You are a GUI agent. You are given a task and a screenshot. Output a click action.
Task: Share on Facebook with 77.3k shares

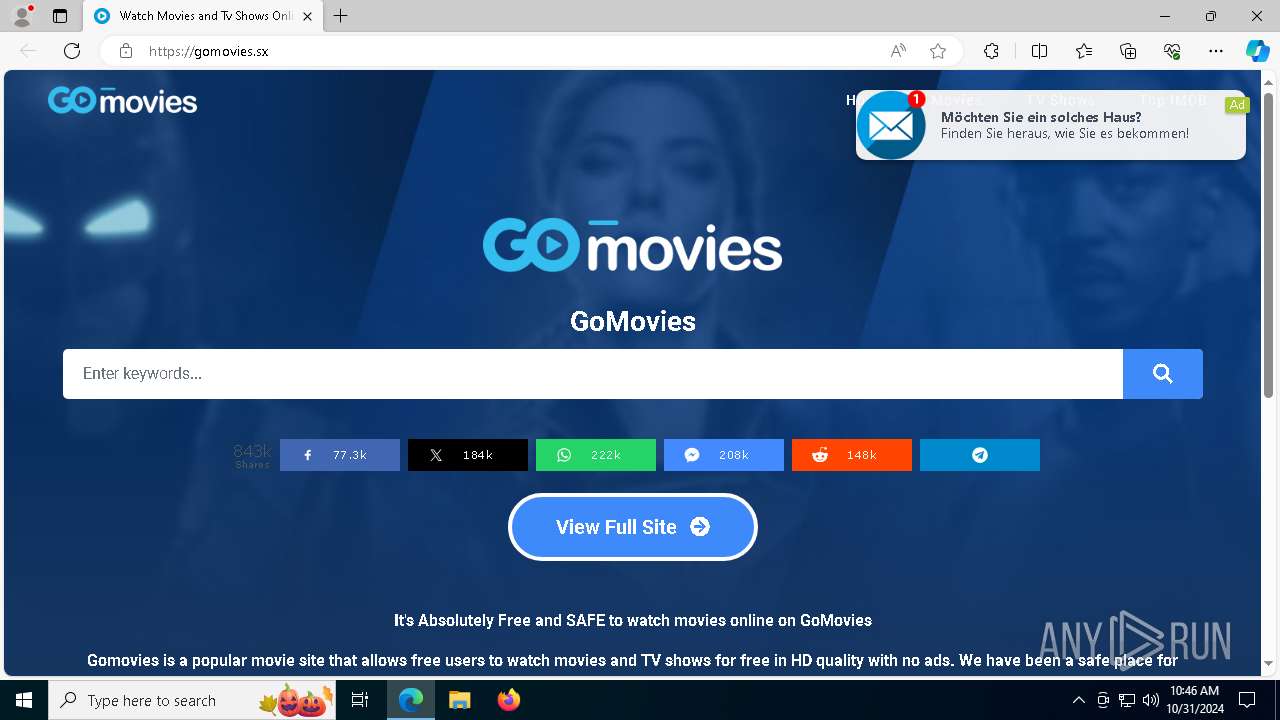340,455
